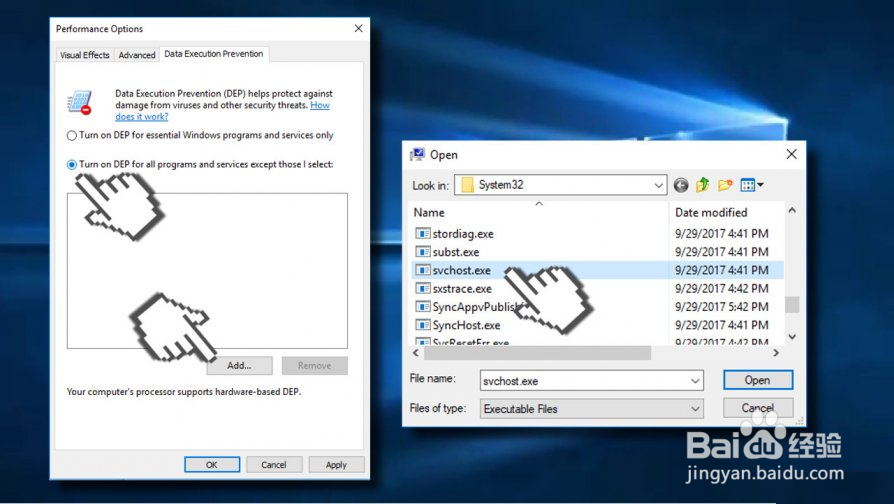
Task: Click the Create New Folder icon
Action: click(725, 185)
